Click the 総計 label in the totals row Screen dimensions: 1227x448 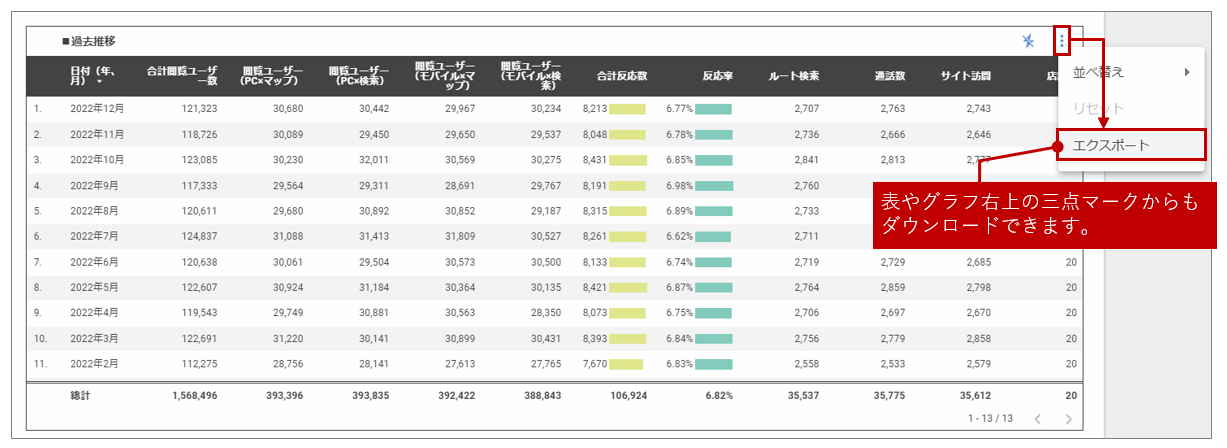tap(80, 396)
